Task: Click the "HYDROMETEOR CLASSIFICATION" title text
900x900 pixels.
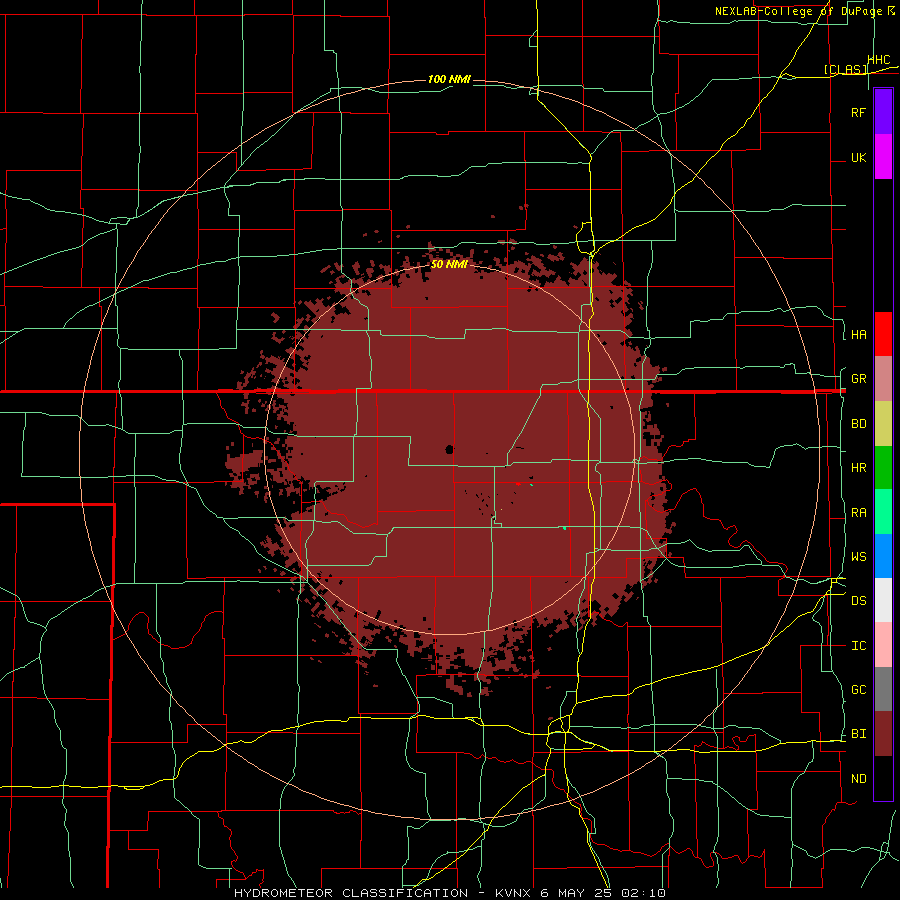Action: click(x=351, y=893)
